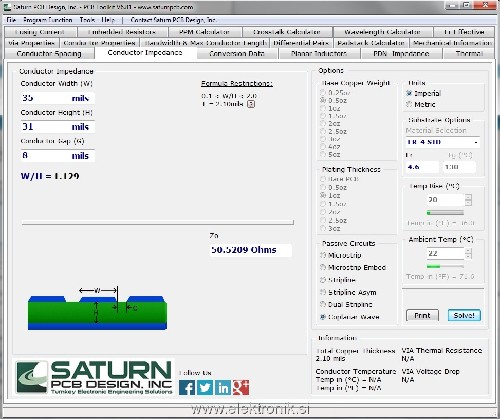The image size is (500, 419).
Task: Increase Temp Rise with up arrow
Action: pyautogui.click(x=468, y=197)
